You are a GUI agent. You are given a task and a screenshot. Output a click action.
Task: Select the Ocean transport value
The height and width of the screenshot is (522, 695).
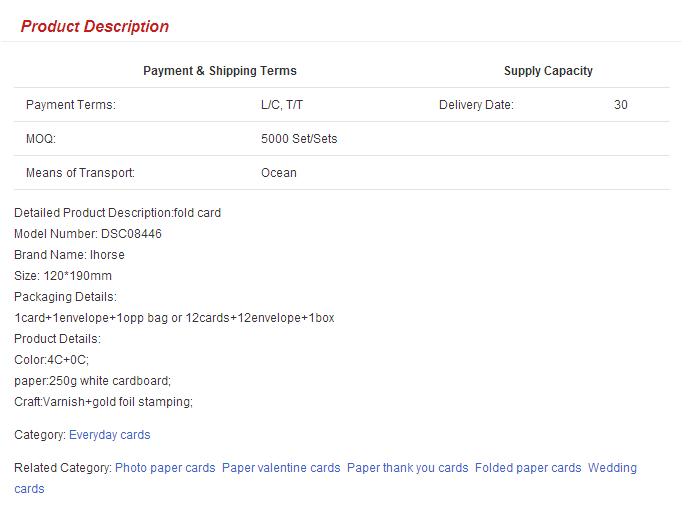pyautogui.click(x=279, y=173)
